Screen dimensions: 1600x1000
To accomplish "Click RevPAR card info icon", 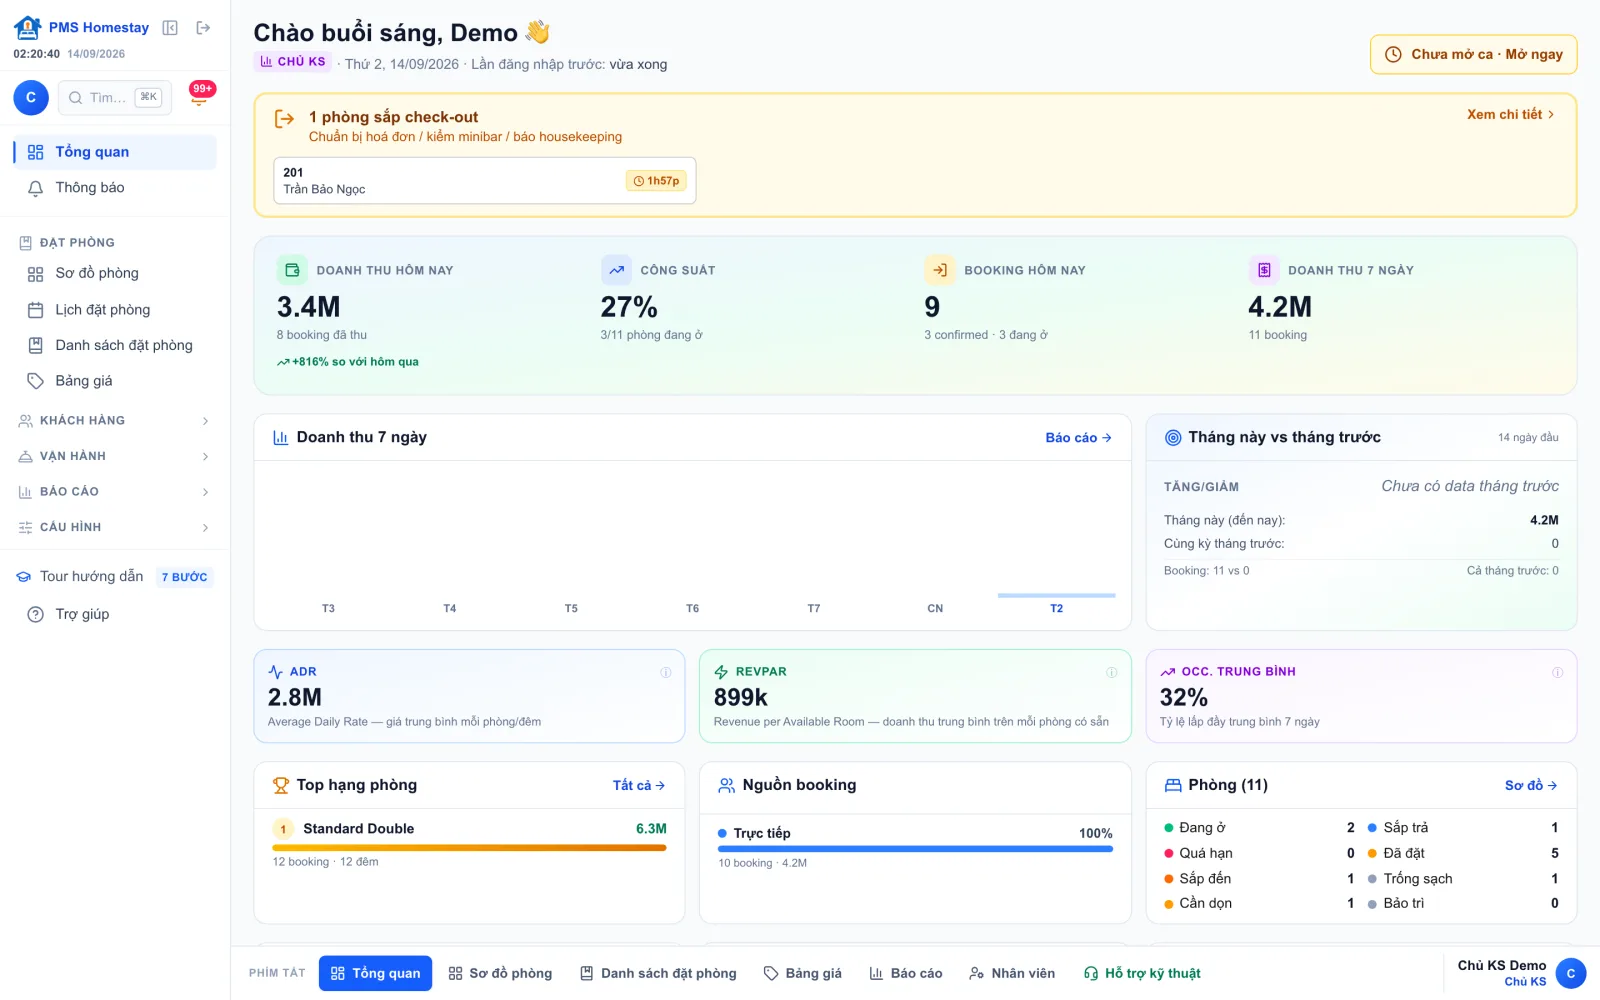I will [1111, 672].
